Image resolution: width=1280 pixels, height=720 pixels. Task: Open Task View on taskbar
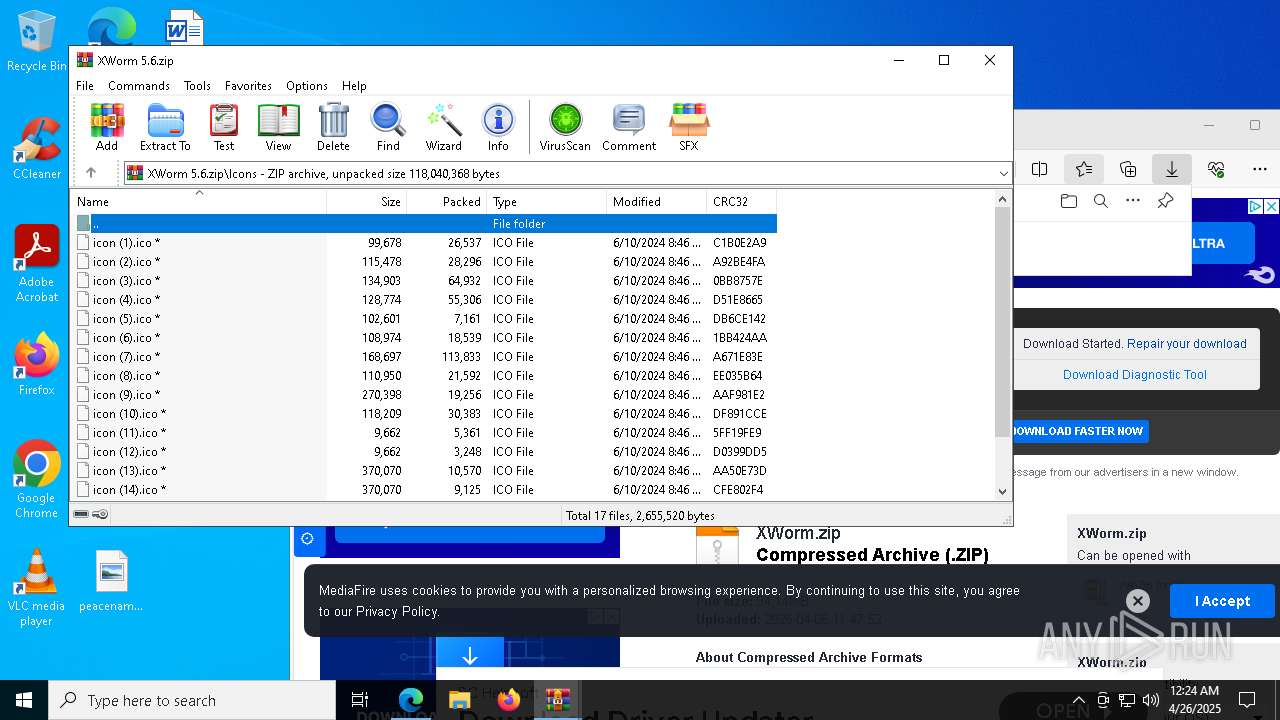(360, 700)
